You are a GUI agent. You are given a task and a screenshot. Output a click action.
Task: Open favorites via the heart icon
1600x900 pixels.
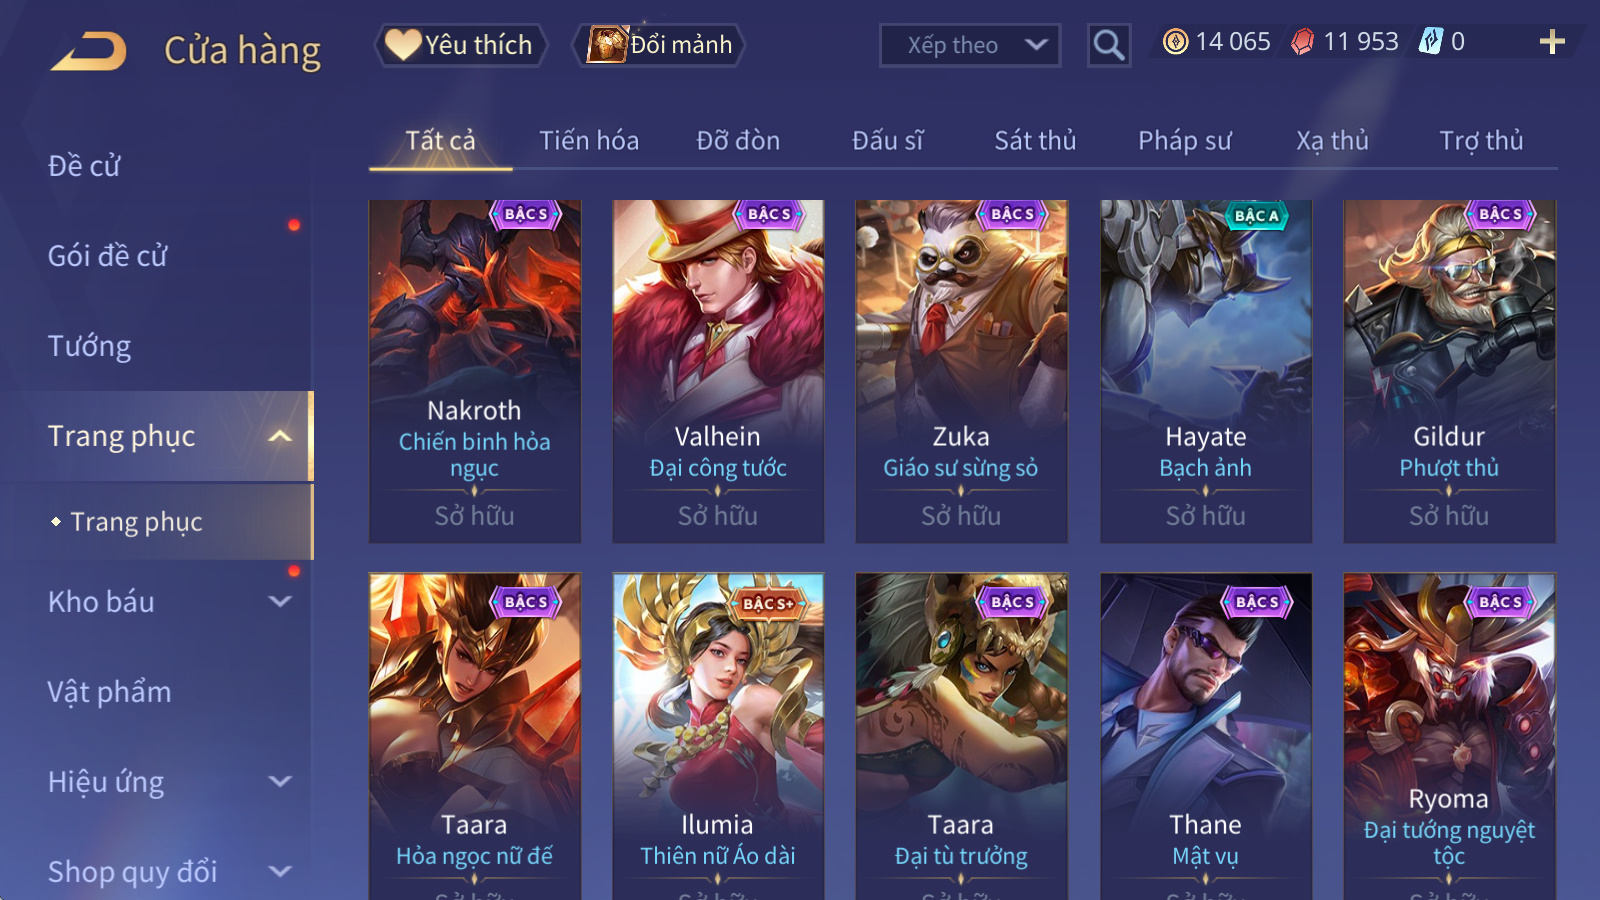pos(403,45)
